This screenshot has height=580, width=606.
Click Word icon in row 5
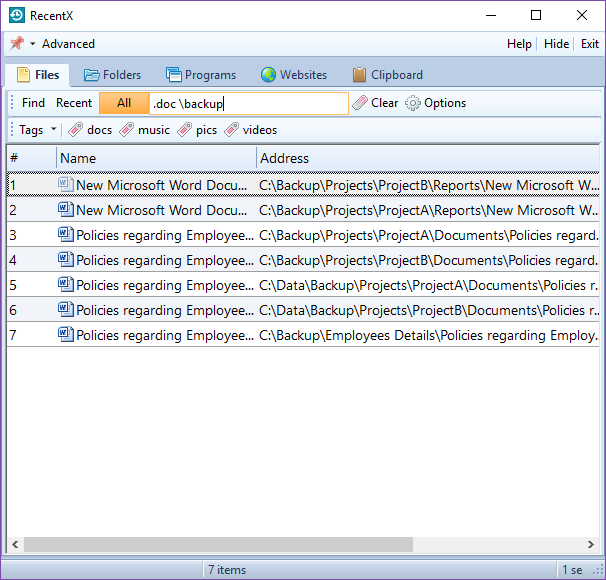pos(65,284)
